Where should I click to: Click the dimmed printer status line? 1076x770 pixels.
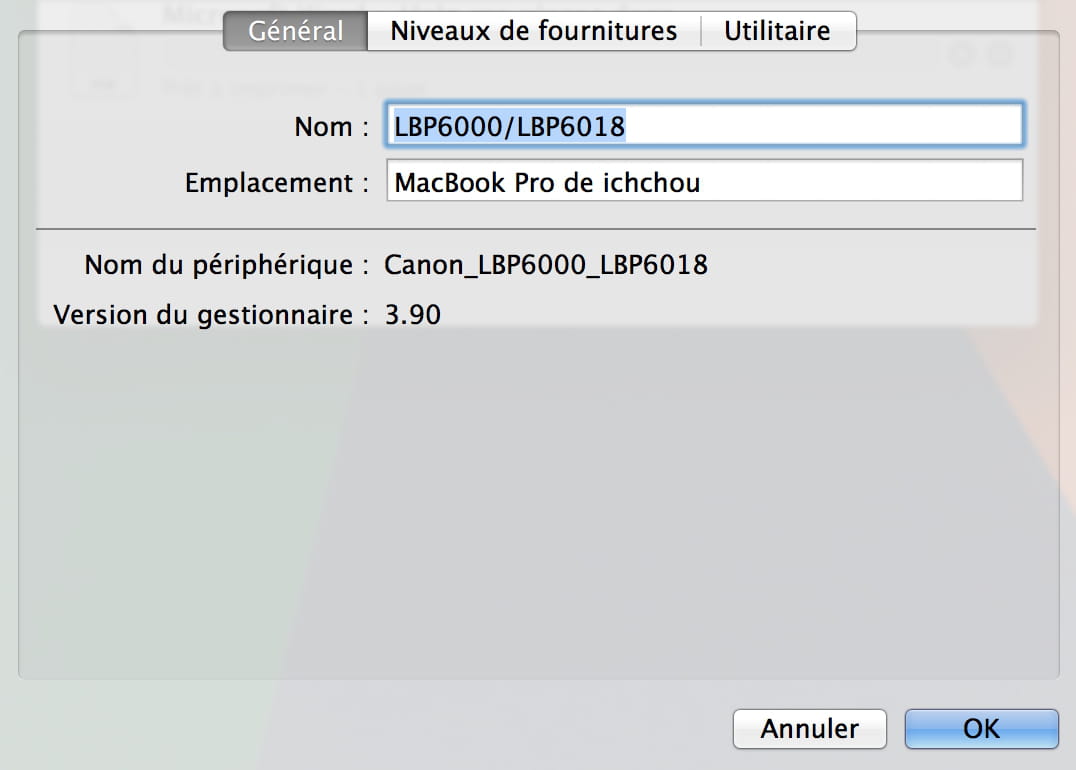pyautogui.click(x=290, y=88)
